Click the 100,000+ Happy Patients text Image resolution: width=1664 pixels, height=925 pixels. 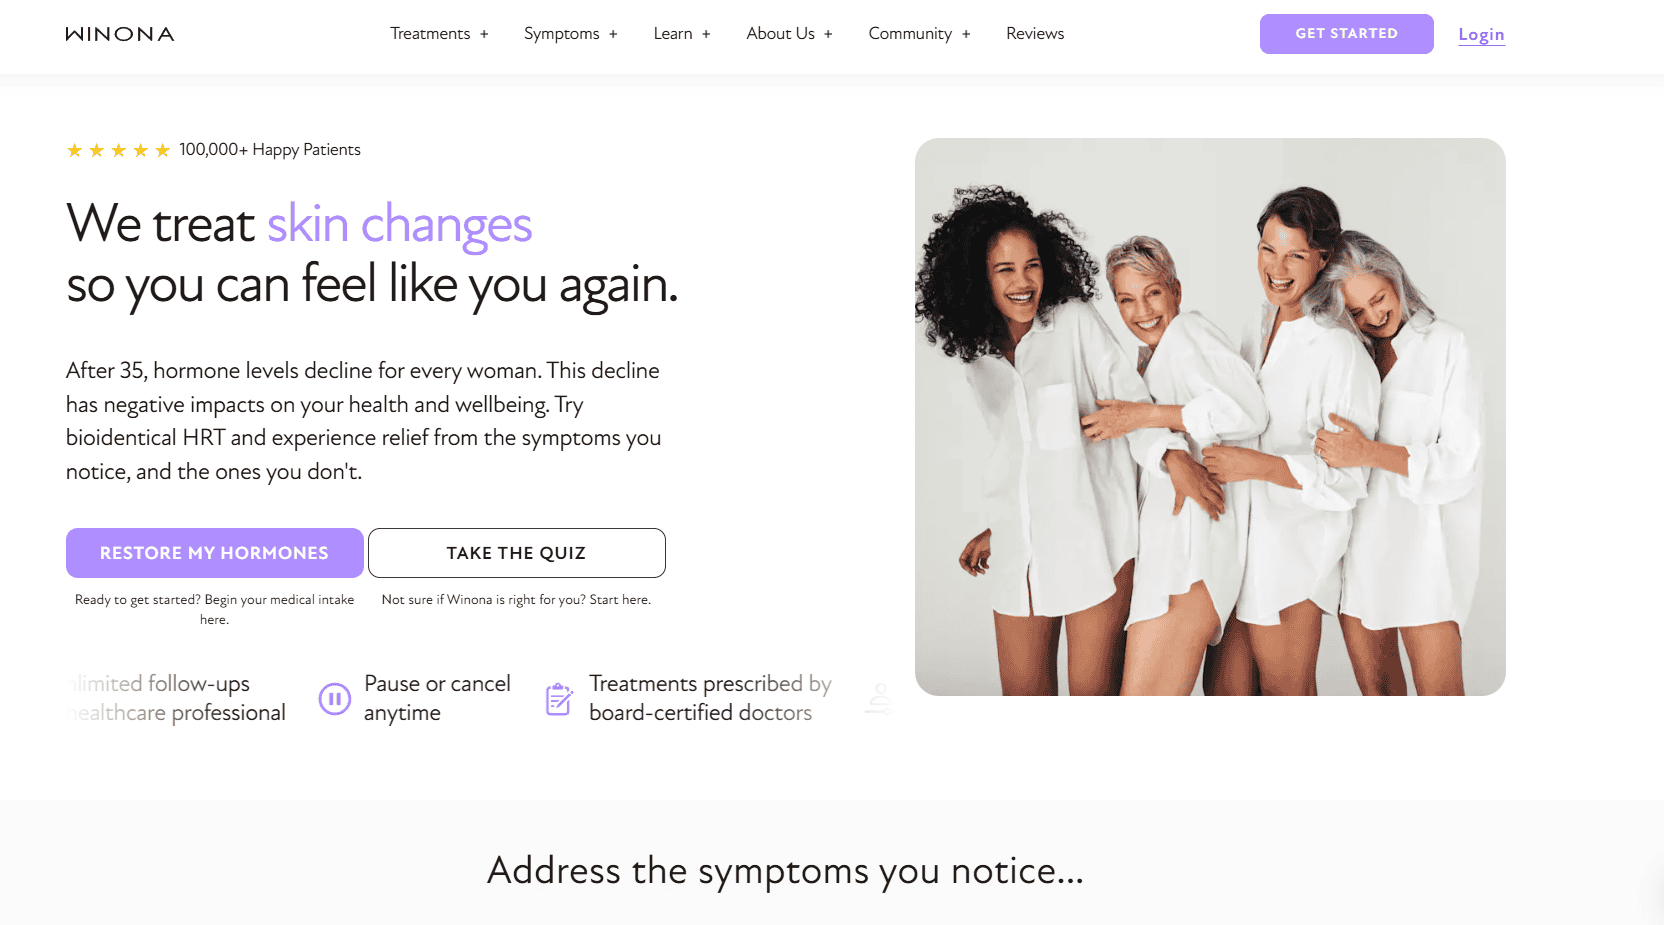(x=270, y=150)
